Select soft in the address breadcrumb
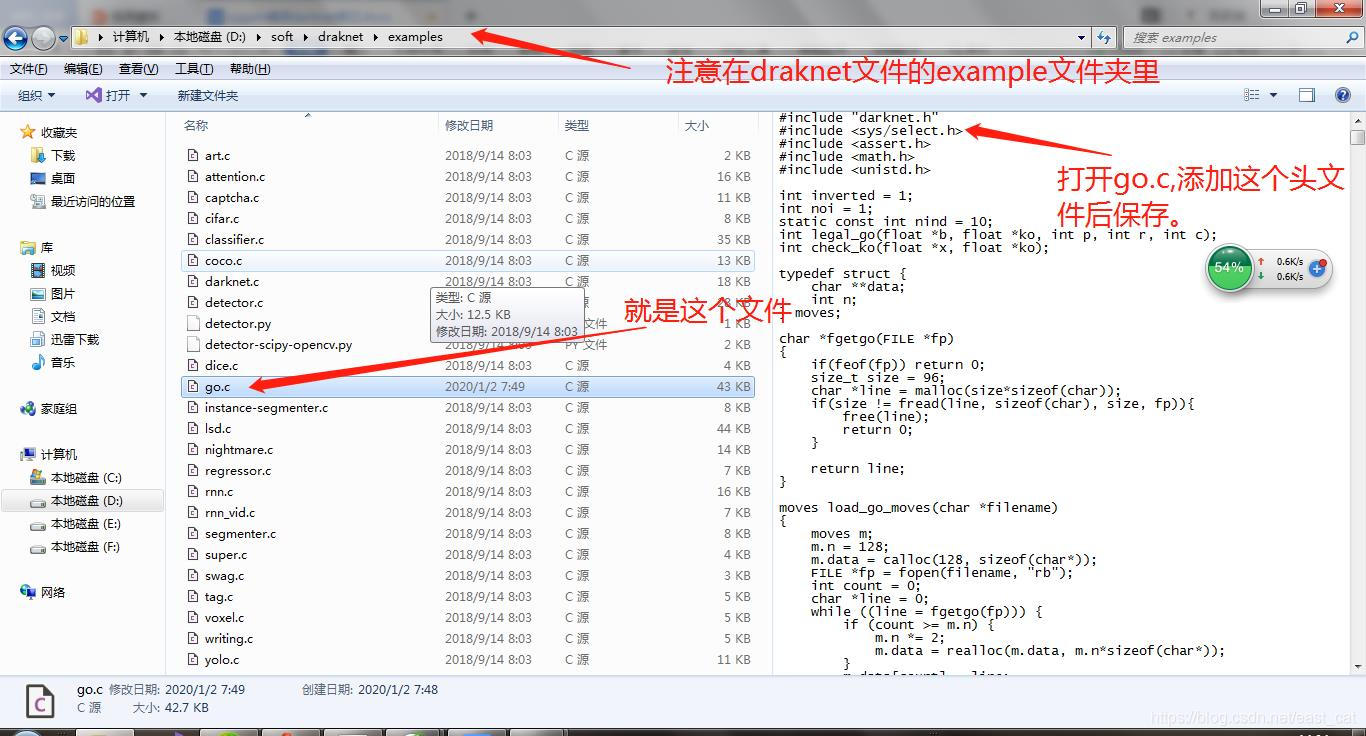This screenshot has height=736, width=1366. pos(282,37)
